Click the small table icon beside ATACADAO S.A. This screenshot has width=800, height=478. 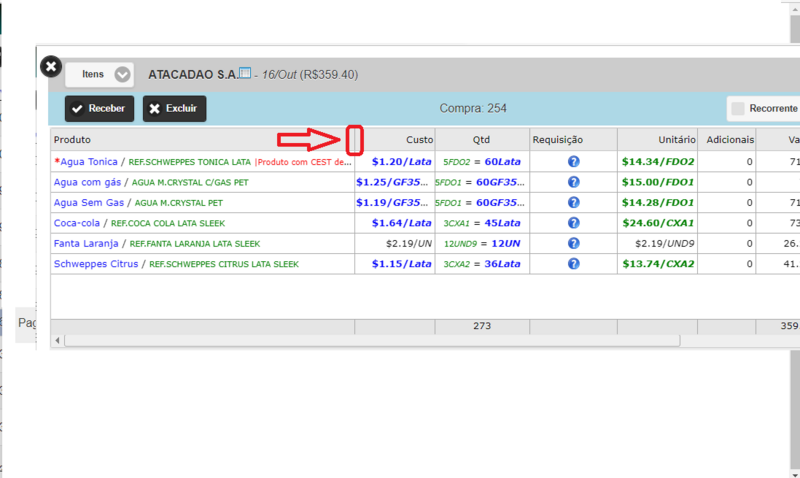245,73
